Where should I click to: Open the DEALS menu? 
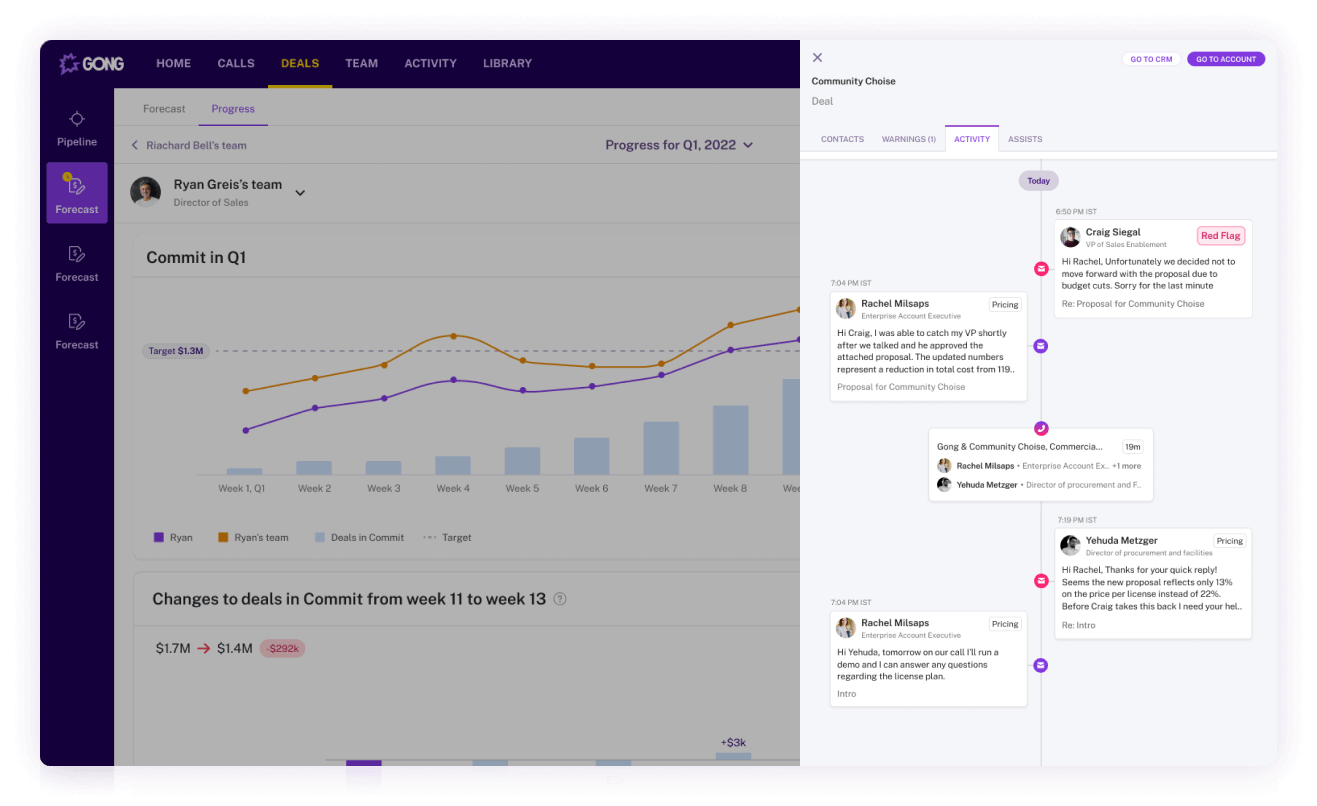pos(300,63)
